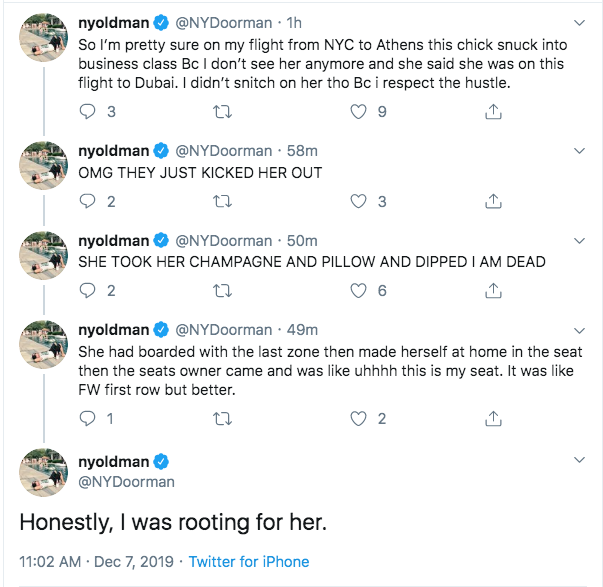
Task: Retweet the tweet posted 49m ago
Action: pos(223,420)
